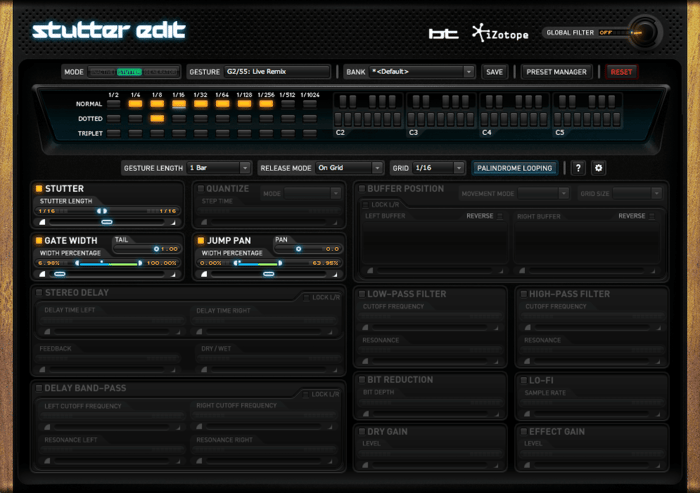This screenshot has height=493, width=700.
Task: Open the Grid 1/16 dropdown
Action: (438, 168)
